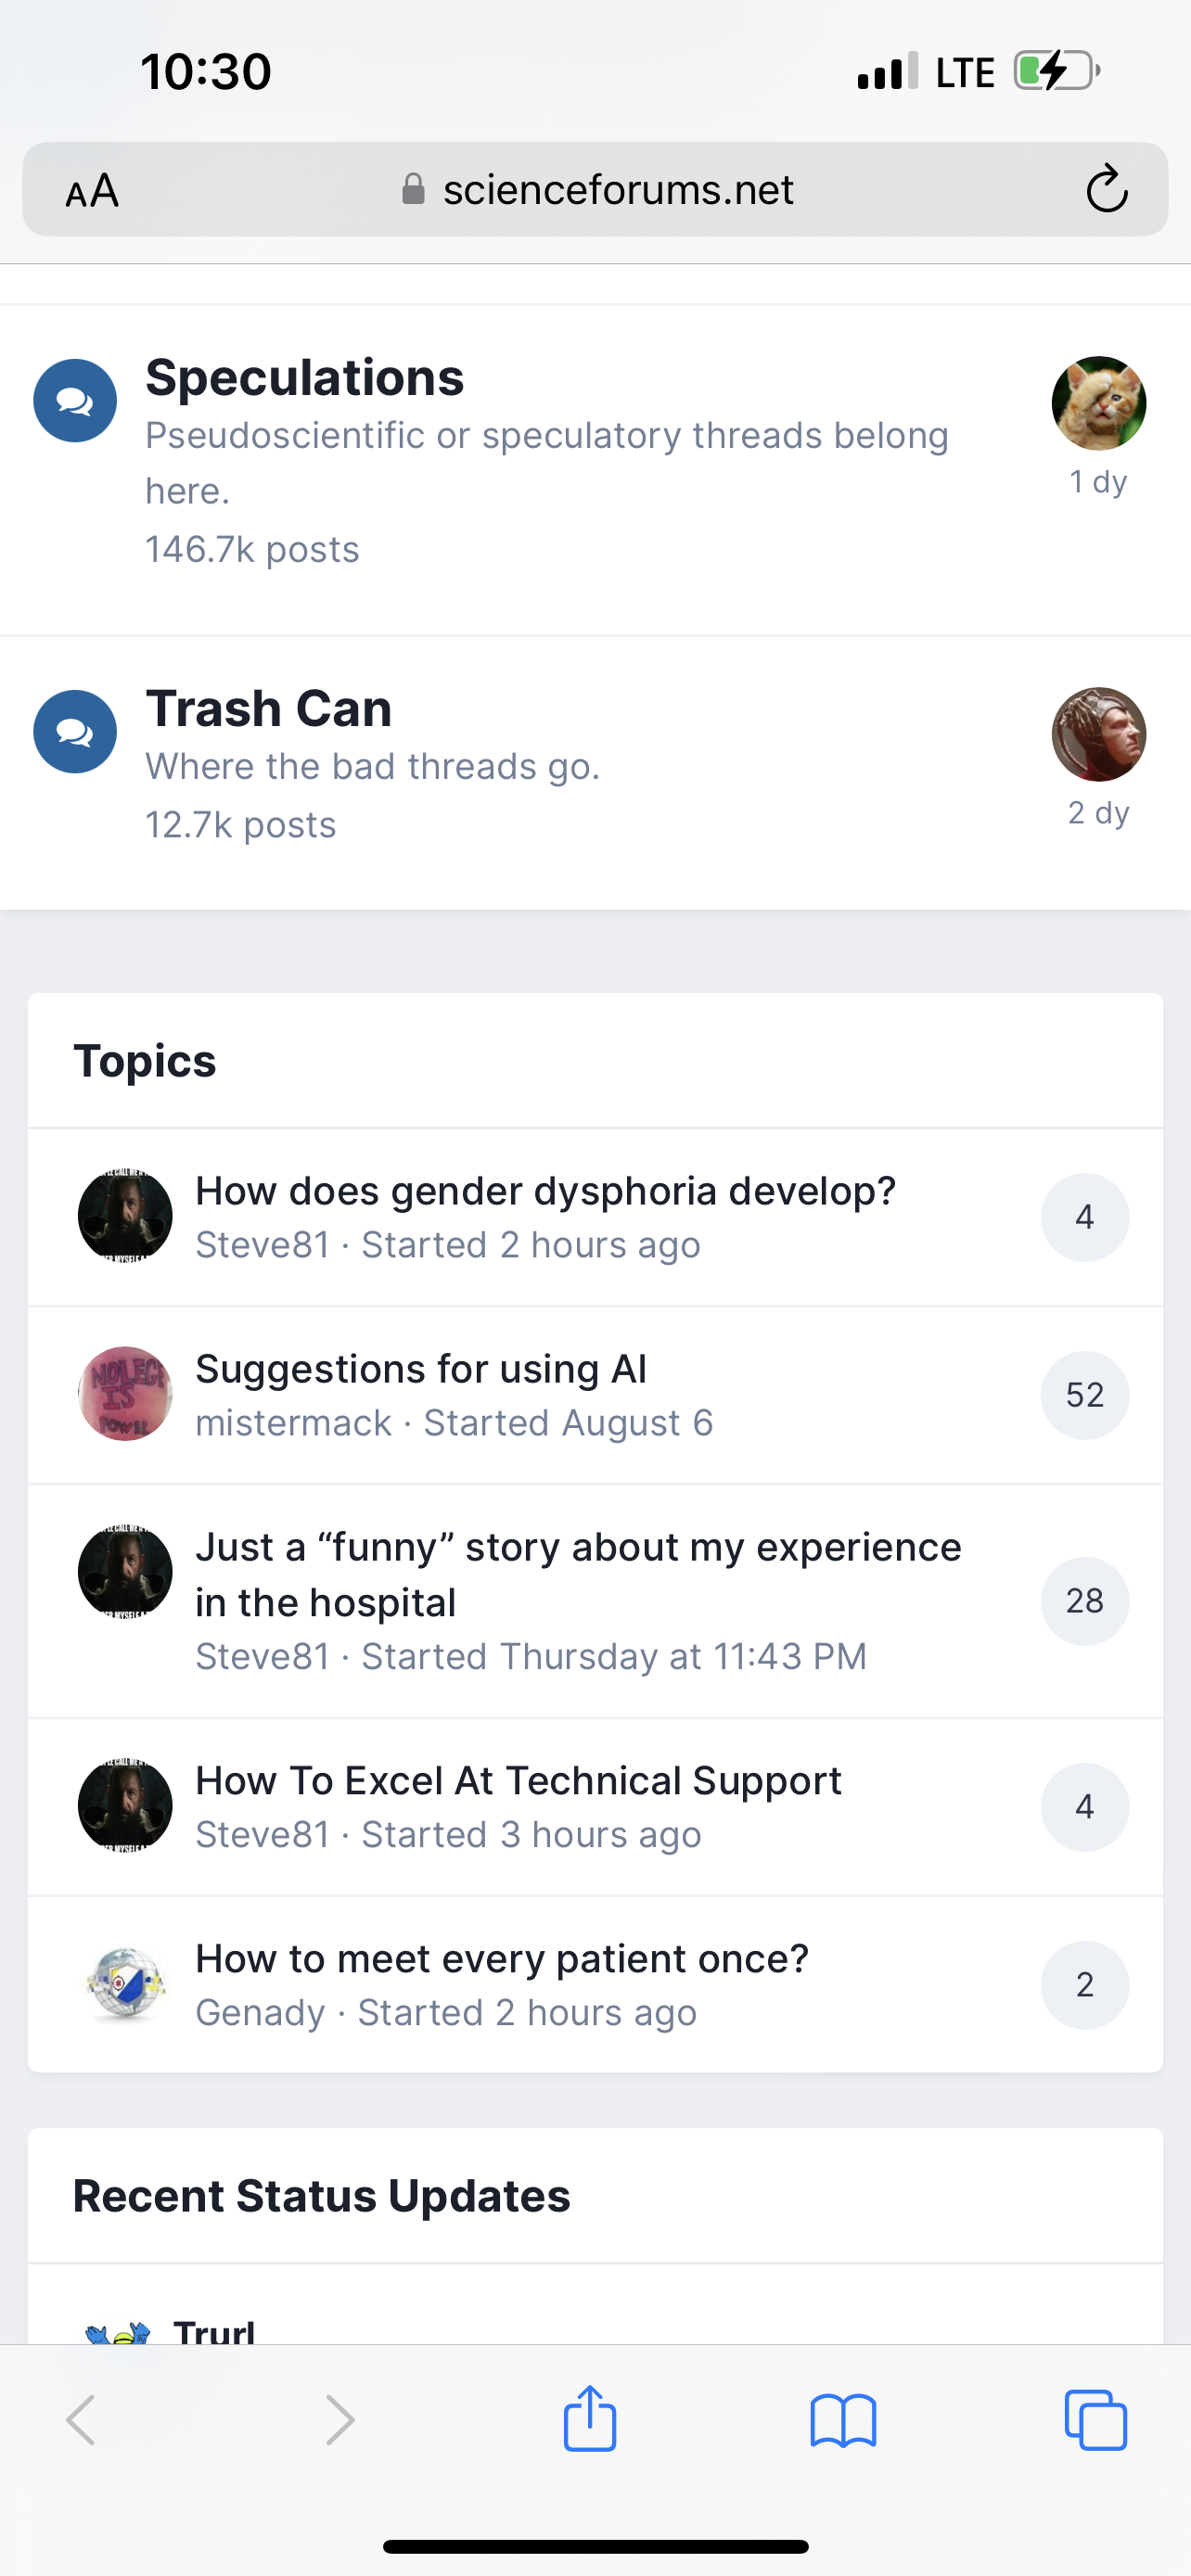View the kitten avatar of last Speculations poster
1191x2576 pixels.
1098,403
